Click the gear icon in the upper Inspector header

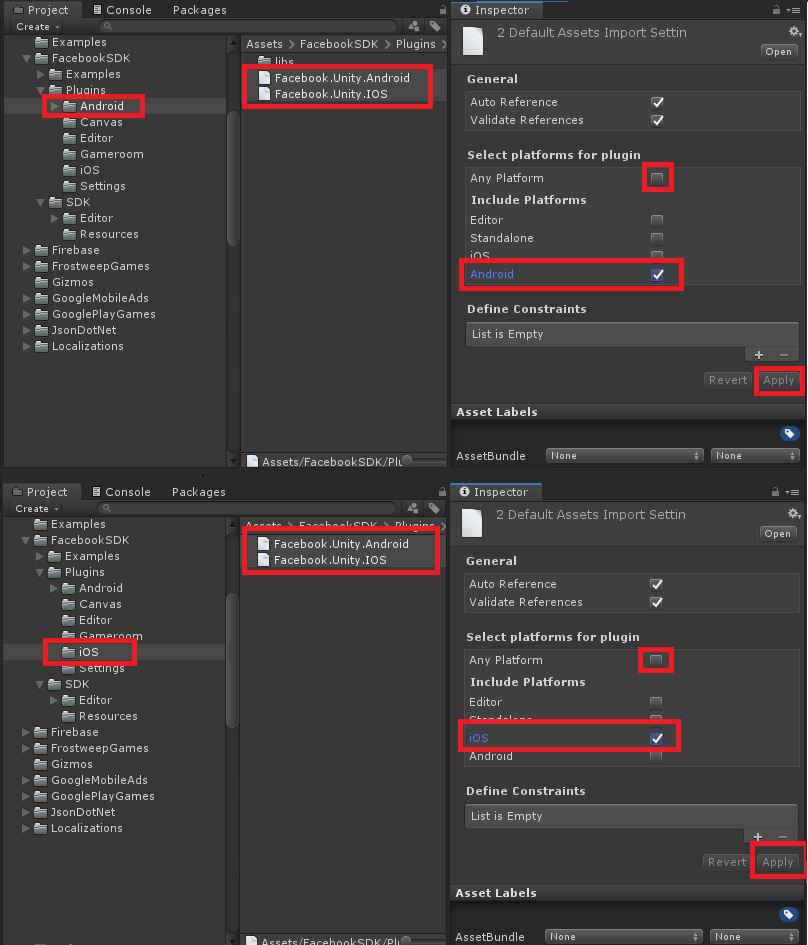(795, 31)
